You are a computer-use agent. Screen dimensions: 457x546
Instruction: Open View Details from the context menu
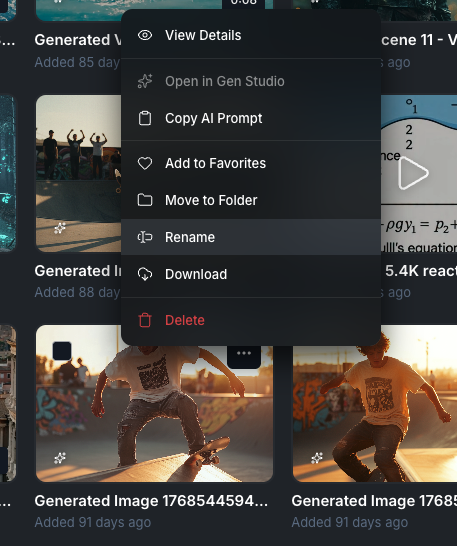251,35
